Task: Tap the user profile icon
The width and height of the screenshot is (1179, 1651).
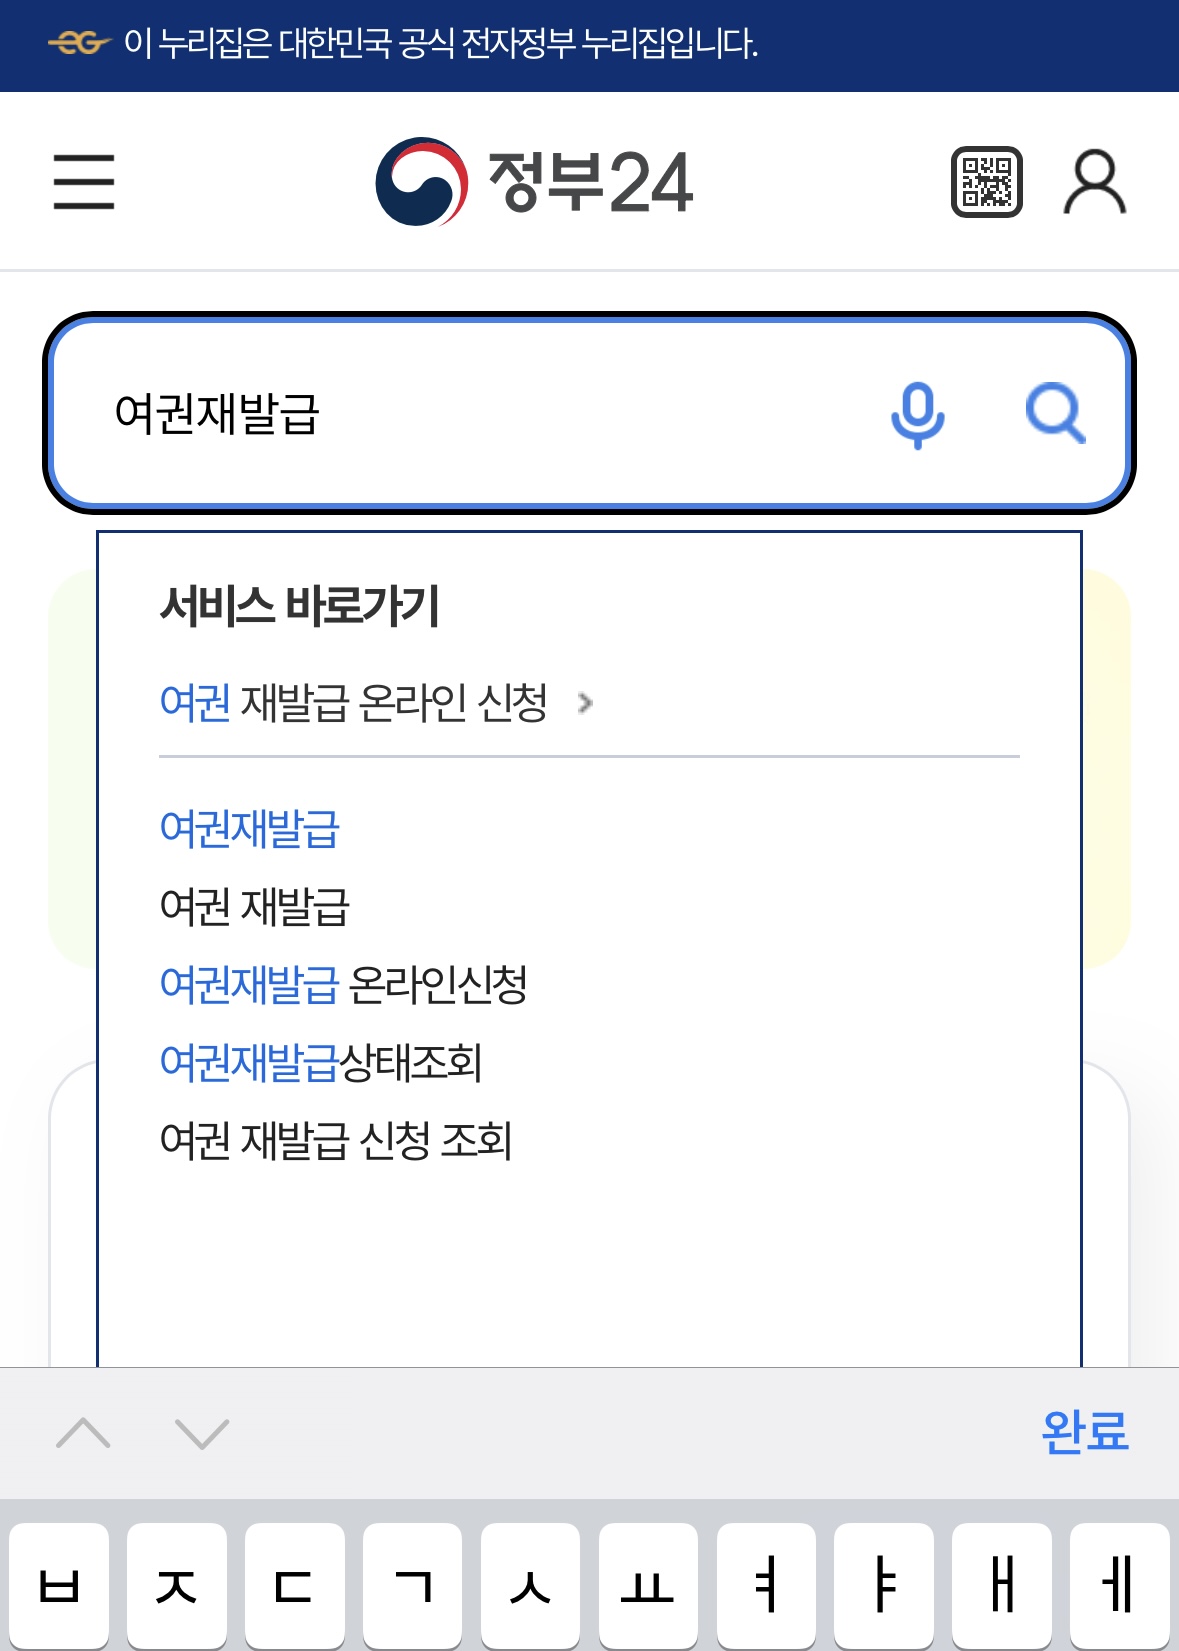Action: tap(1097, 184)
